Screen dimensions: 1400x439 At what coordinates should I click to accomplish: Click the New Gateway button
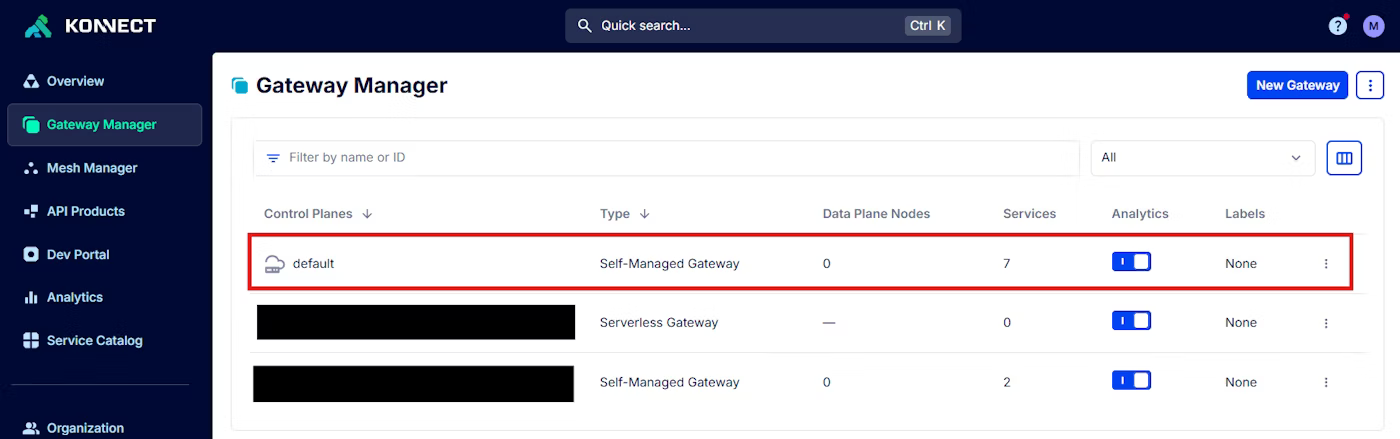coord(1297,85)
